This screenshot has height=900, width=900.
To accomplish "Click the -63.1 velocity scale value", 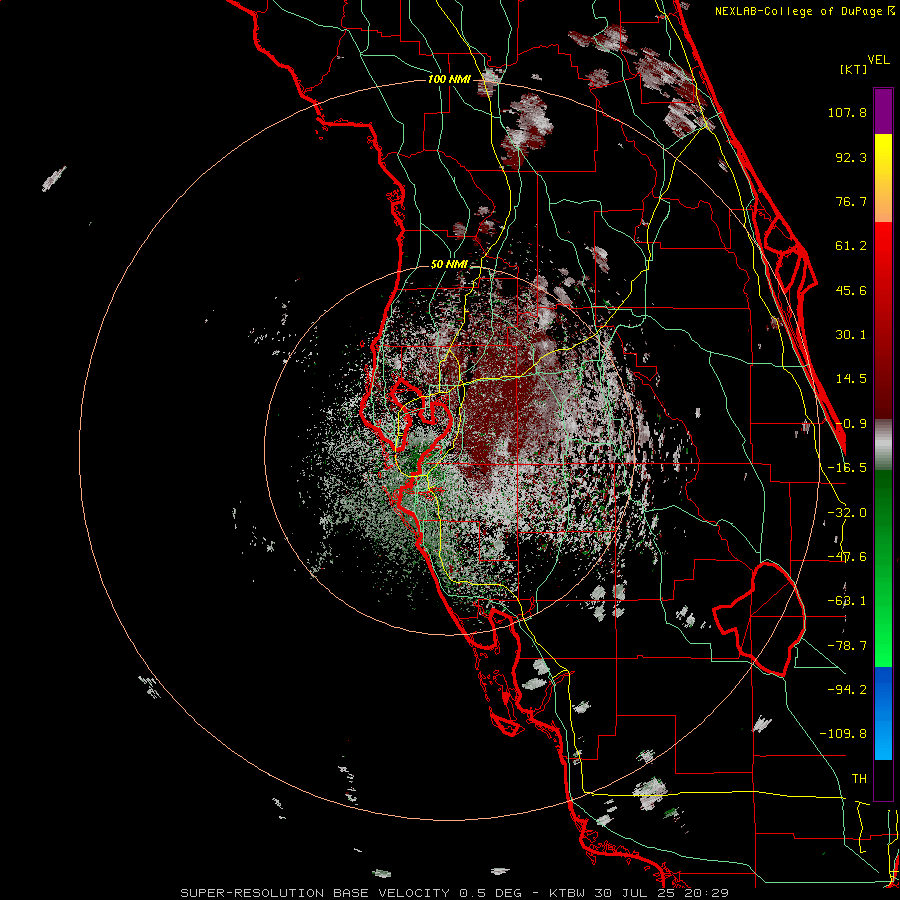I will tap(847, 601).
